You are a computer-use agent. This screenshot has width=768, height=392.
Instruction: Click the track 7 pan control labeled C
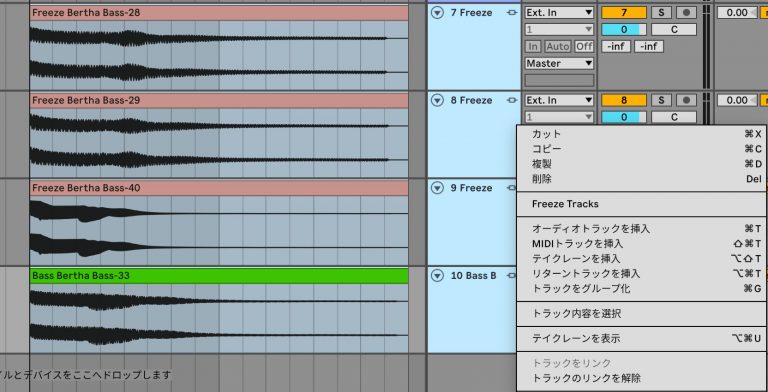[x=674, y=29]
